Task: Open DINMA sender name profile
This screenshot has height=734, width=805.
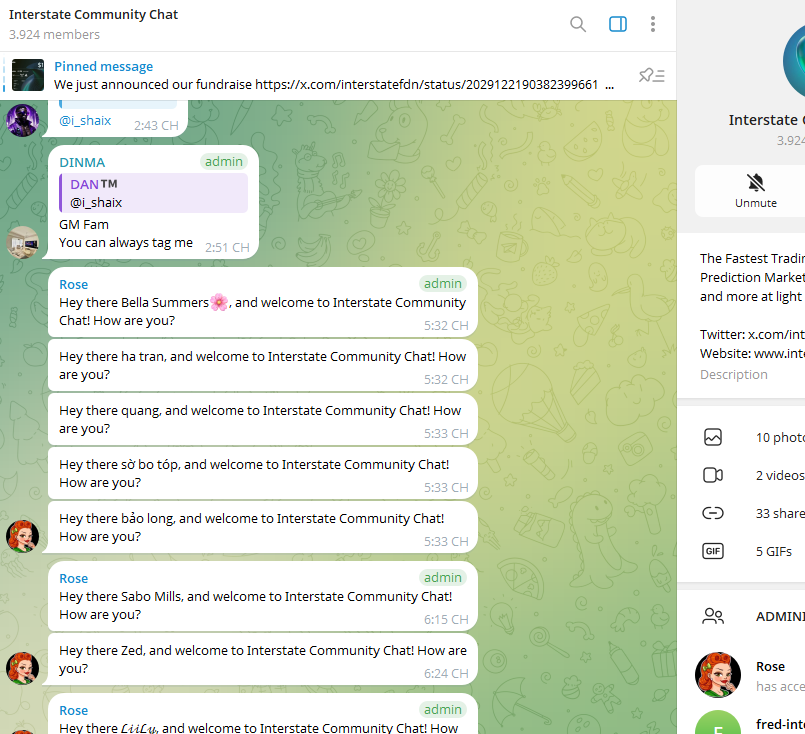Action: [x=82, y=163]
